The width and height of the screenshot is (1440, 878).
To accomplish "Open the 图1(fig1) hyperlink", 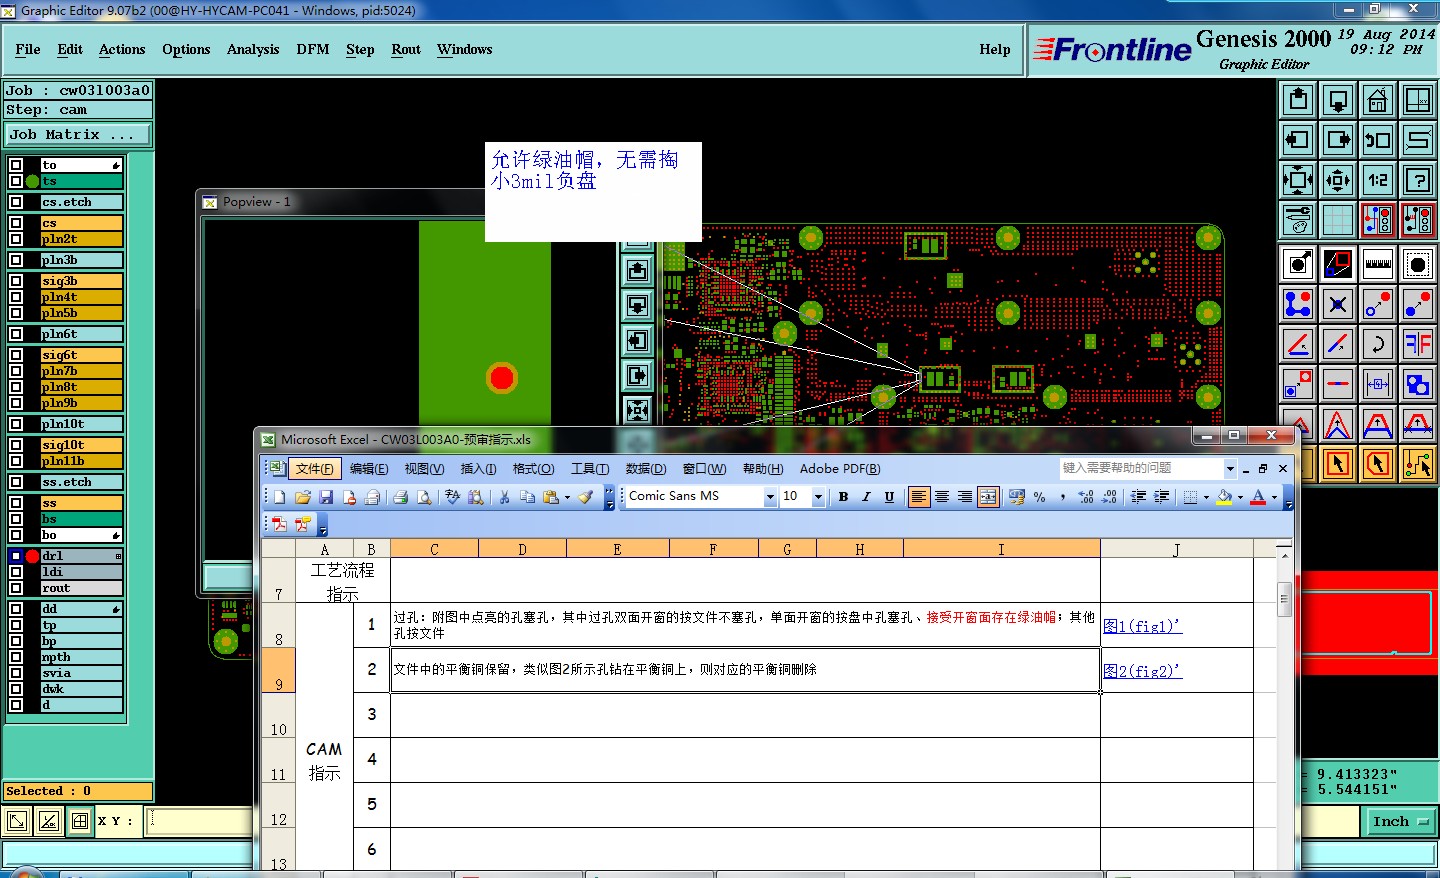I will click(x=1142, y=626).
